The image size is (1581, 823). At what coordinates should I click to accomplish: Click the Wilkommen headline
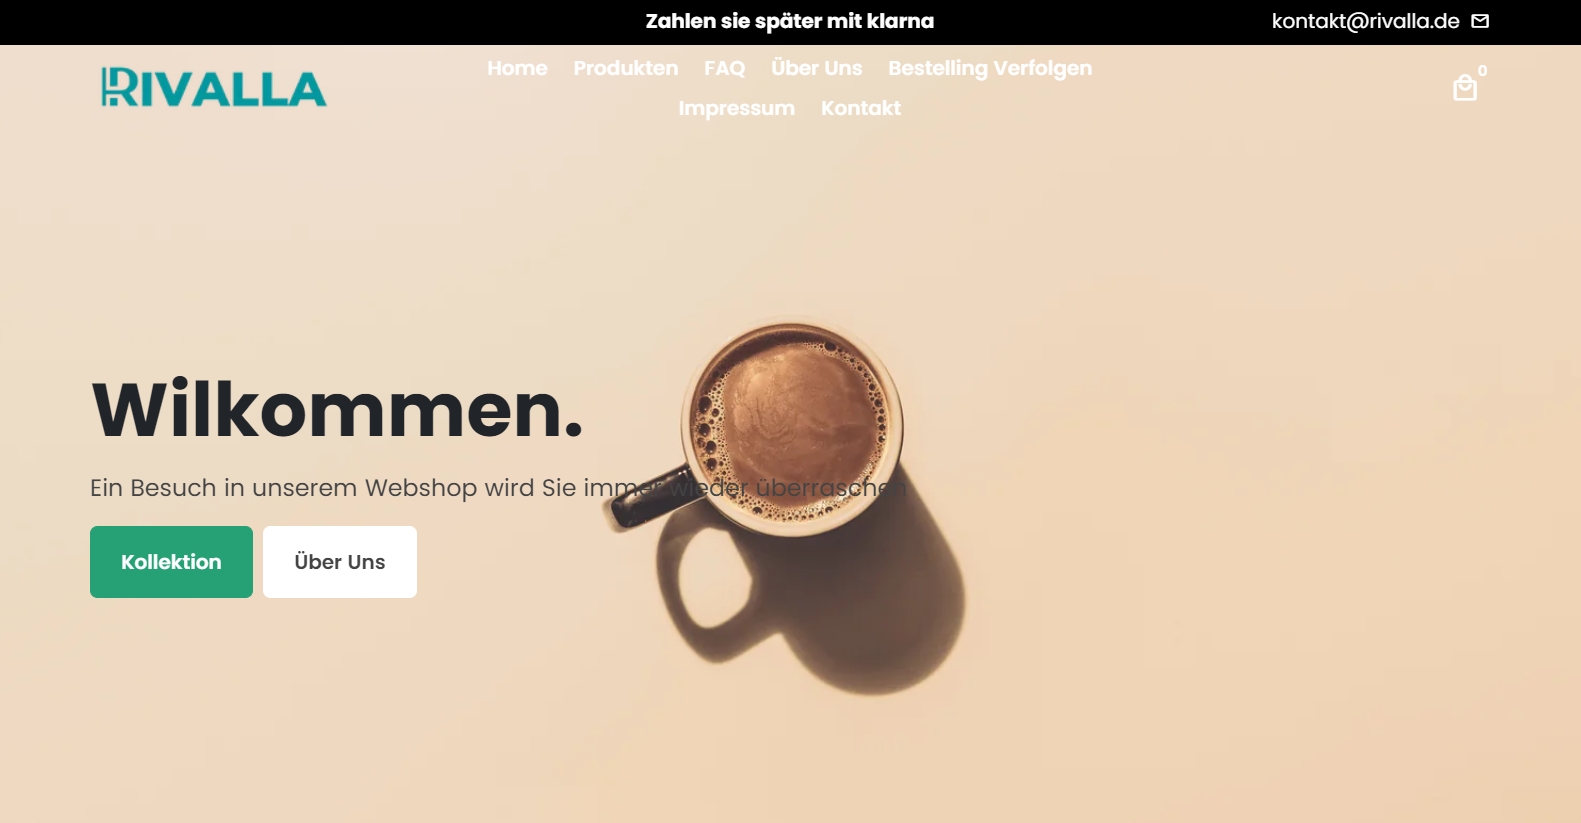pos(337,409)
